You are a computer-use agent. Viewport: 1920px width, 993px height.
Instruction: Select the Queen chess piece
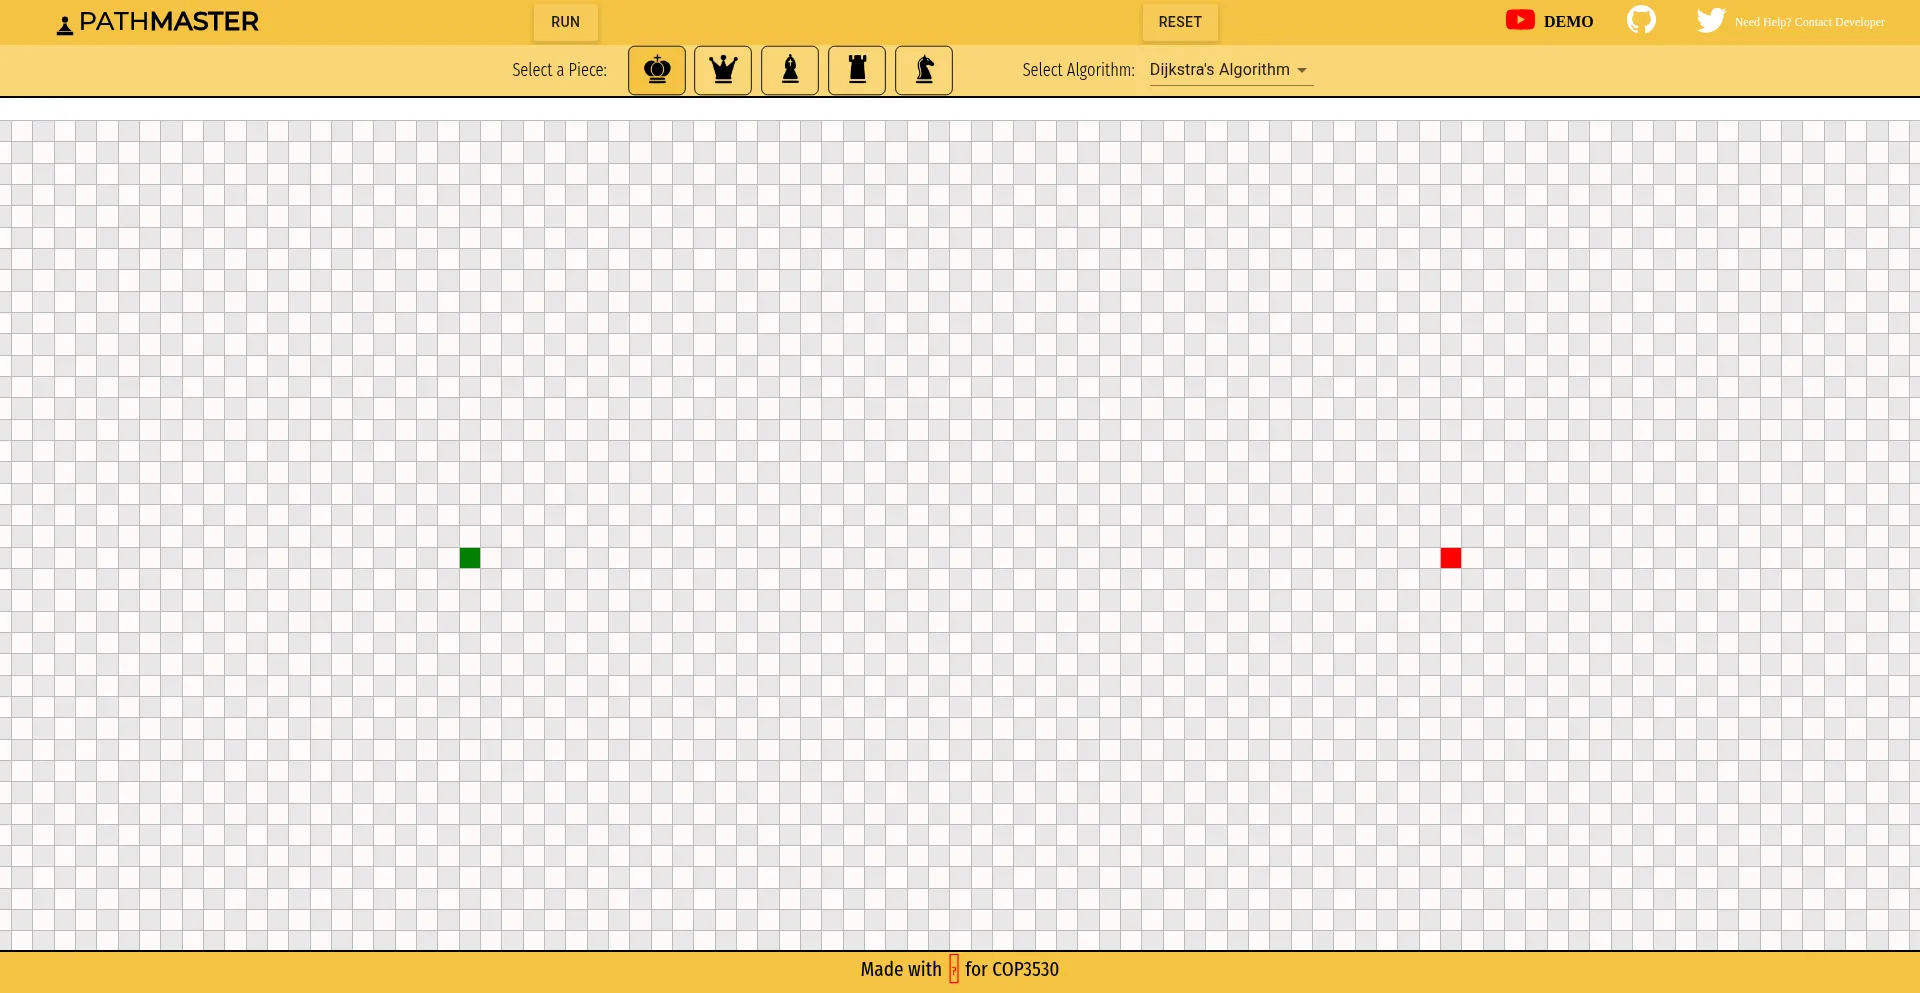click(x=723, y=70)
